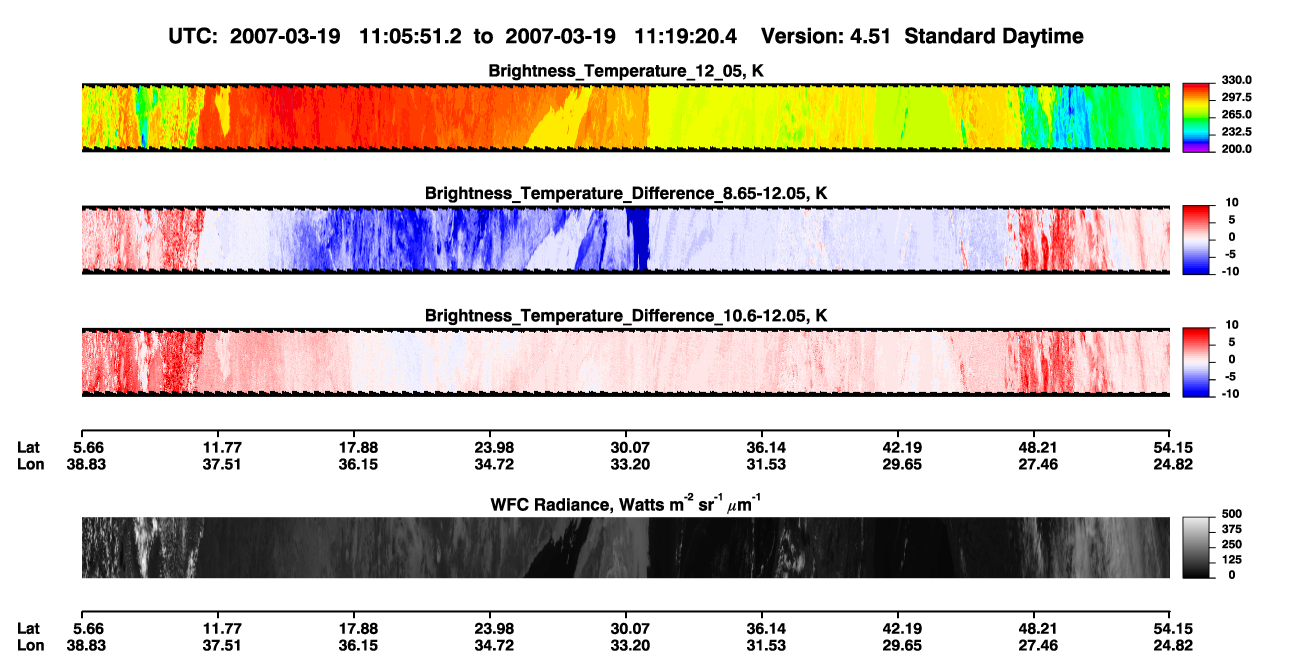
Task: Click the Brightness_Temperature_12_05 rainbow colorbar
Action: pos(1198,117)
